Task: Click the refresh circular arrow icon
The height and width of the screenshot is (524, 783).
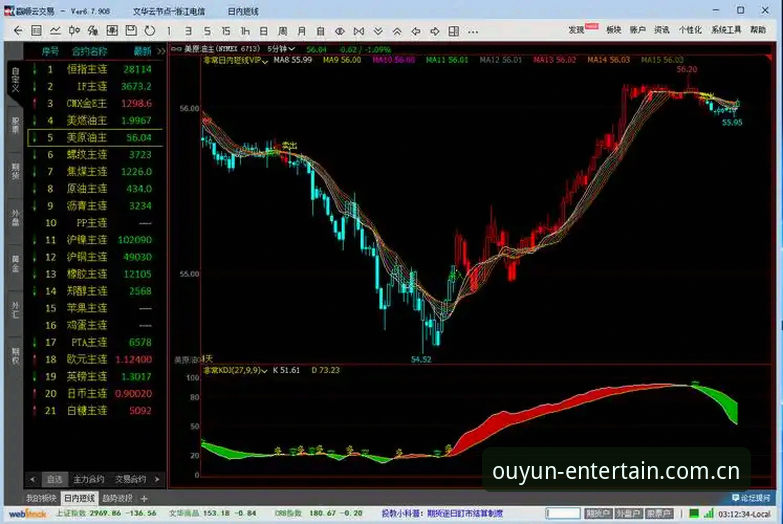Action: tap(150, 31)
